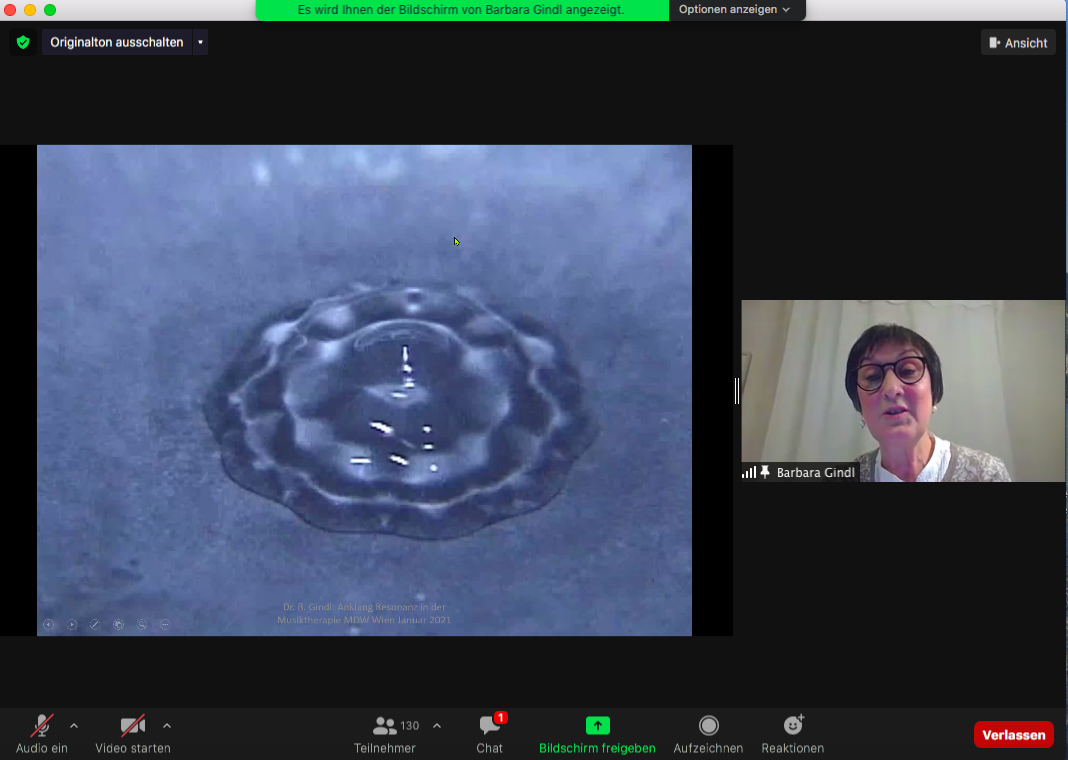This screenshot has width=1068, height=760.
Task: Open the Optionen anzeigen menu
Action: pos(735,10)
